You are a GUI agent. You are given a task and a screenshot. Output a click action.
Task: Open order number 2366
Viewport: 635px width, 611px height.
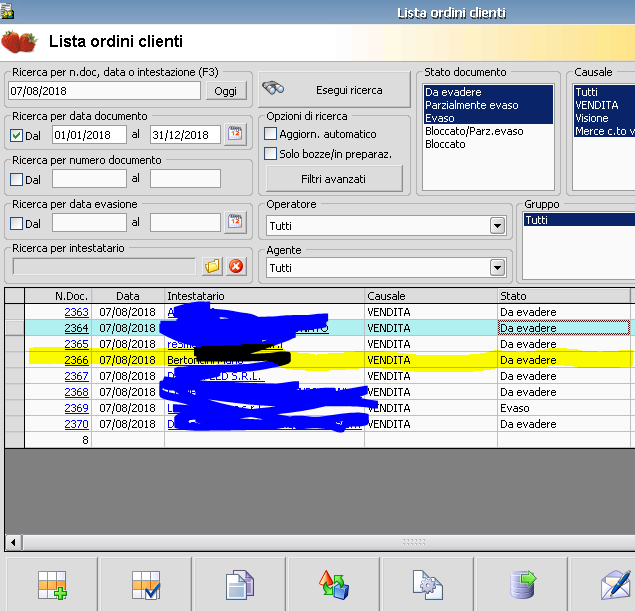click(x=76, y=360)
